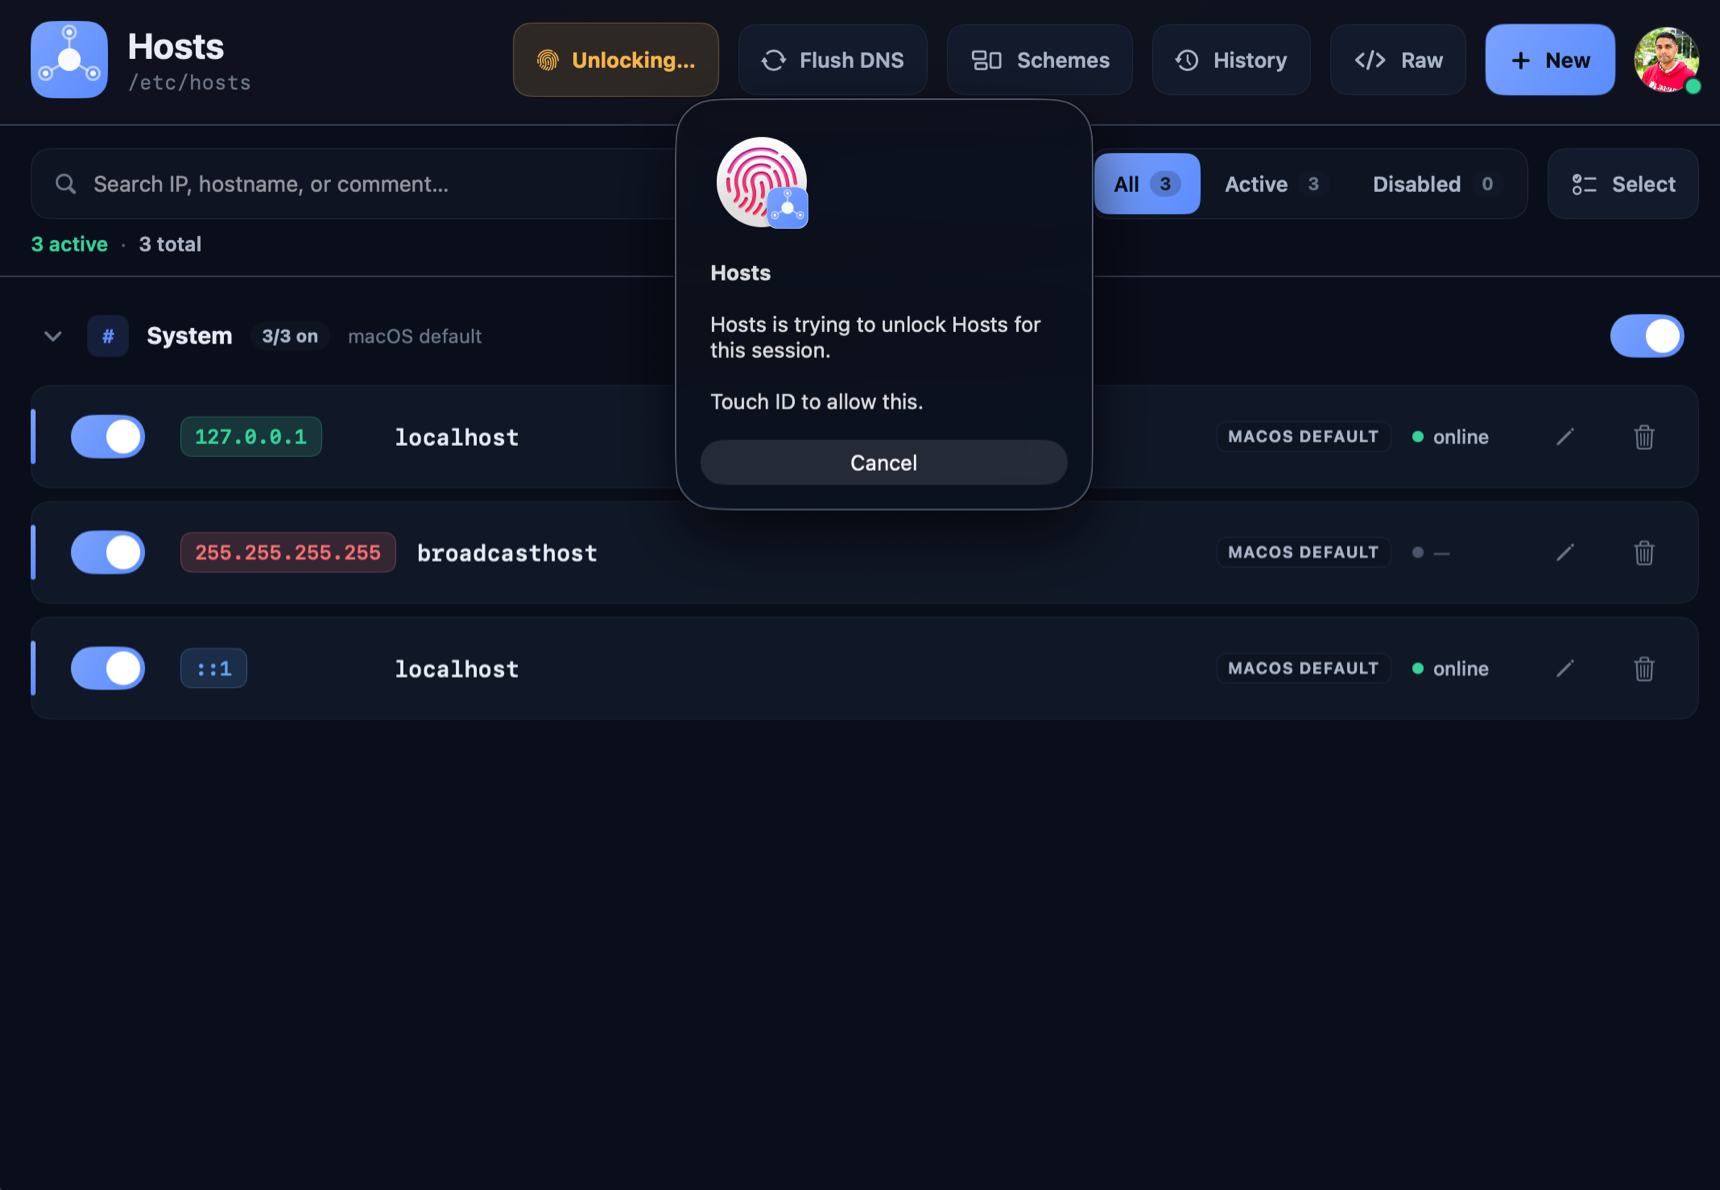Viewport: 1720px width, 1190px height.
Task: Open the History view
Action: click(1231, 60)
